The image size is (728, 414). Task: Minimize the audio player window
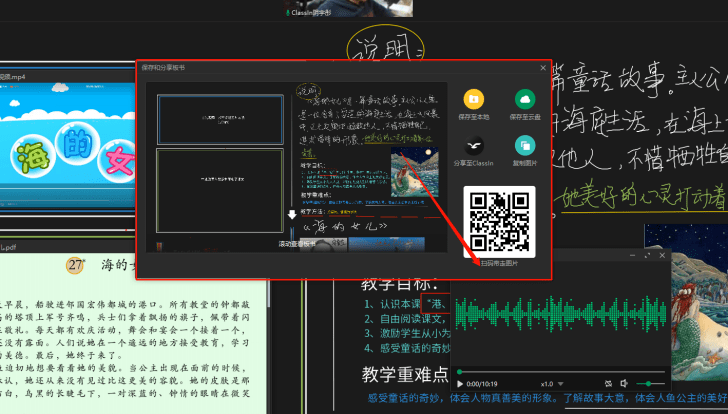632,255
